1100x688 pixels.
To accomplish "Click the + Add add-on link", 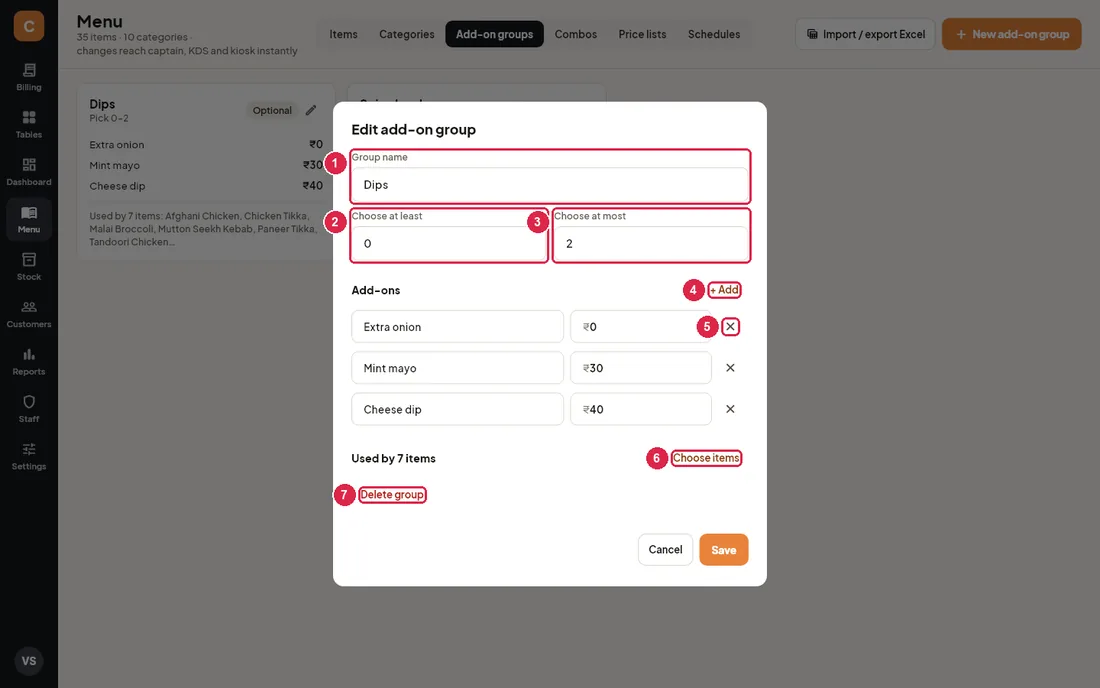I will pos(724,290).
